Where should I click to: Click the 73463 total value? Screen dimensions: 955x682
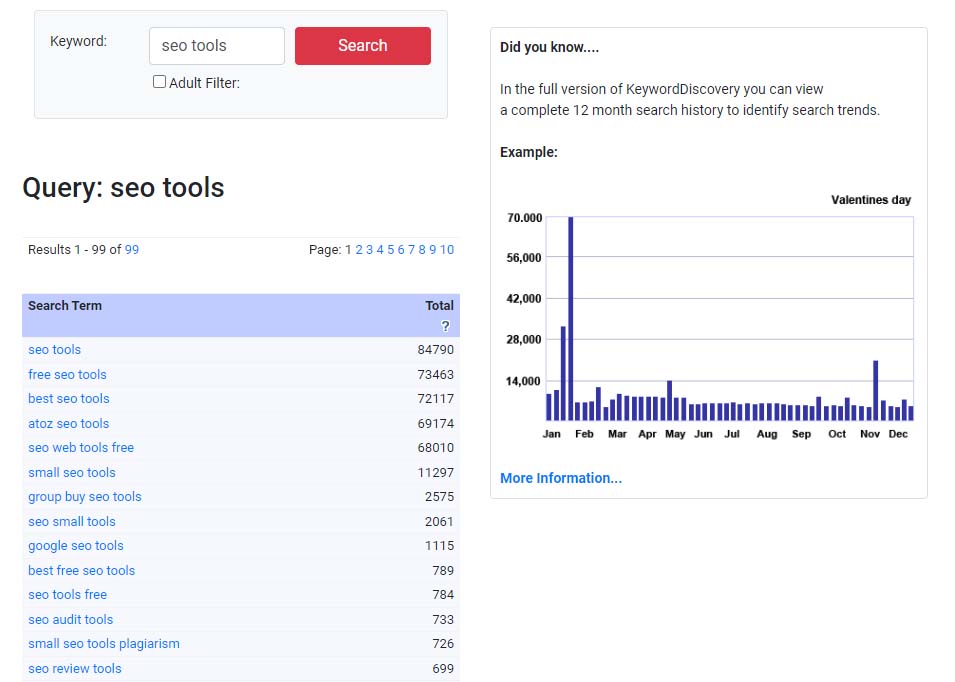(x=435, y=374)
